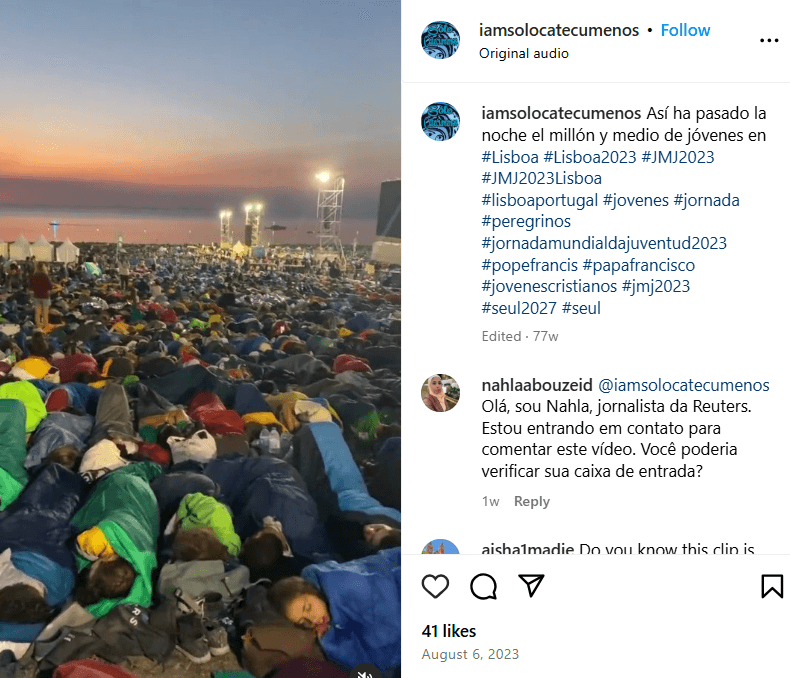Click the @iamsolocatecumenos mention in comment
The height and width of the screenshot is (678, 790).
(x=684, y=385)
